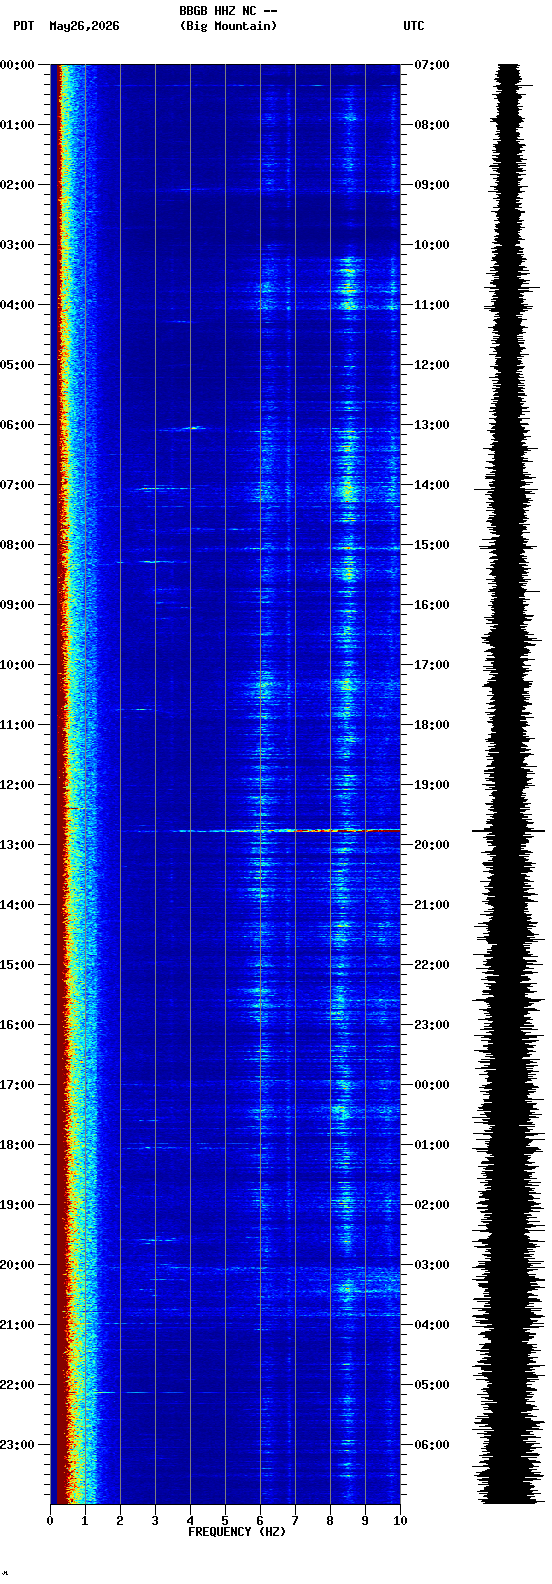The height and width of the screenshot is (1584, 552).
Task: Click UTC axis time label '07:00'
Action: (432, 65)
